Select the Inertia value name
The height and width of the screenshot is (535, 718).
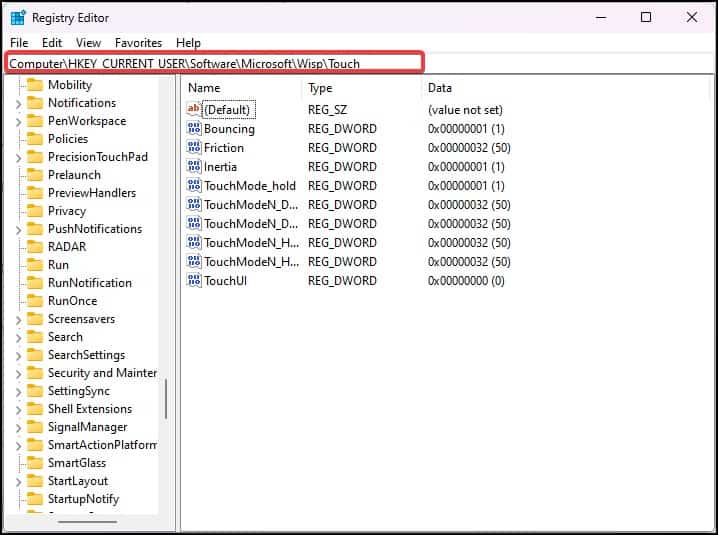tap(220, 167)
